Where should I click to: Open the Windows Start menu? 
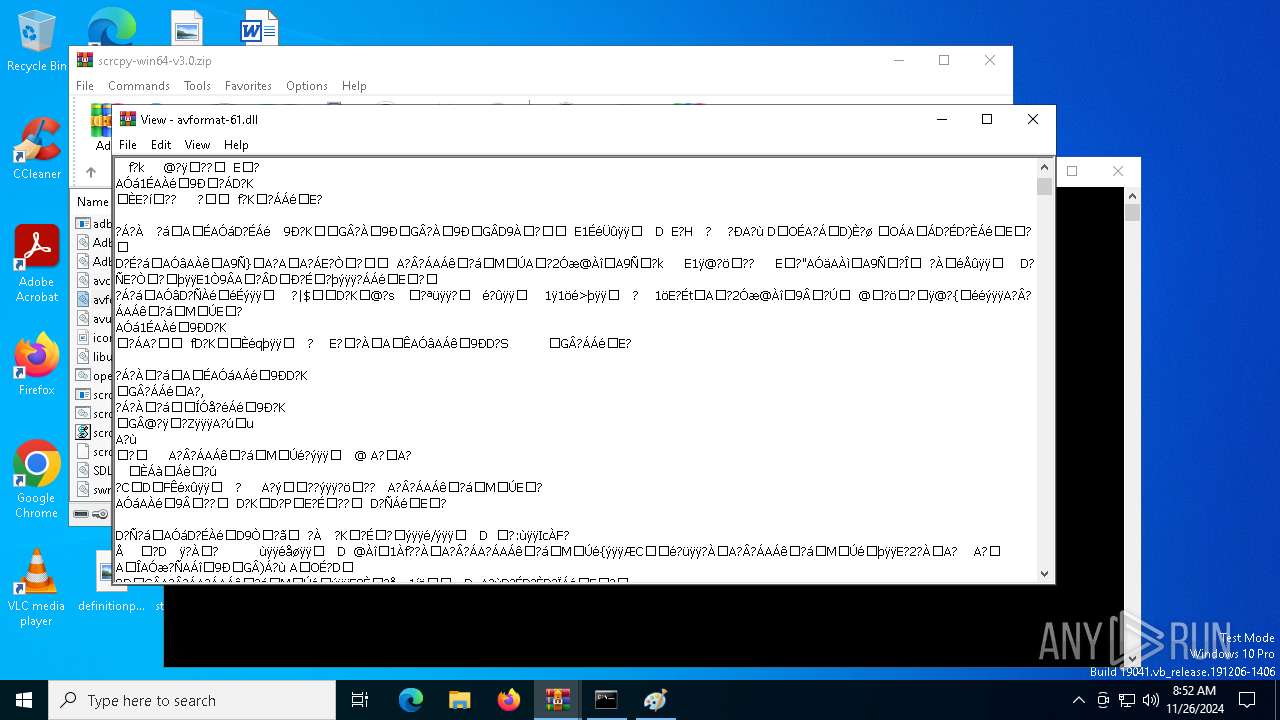(x=24, y=700)
